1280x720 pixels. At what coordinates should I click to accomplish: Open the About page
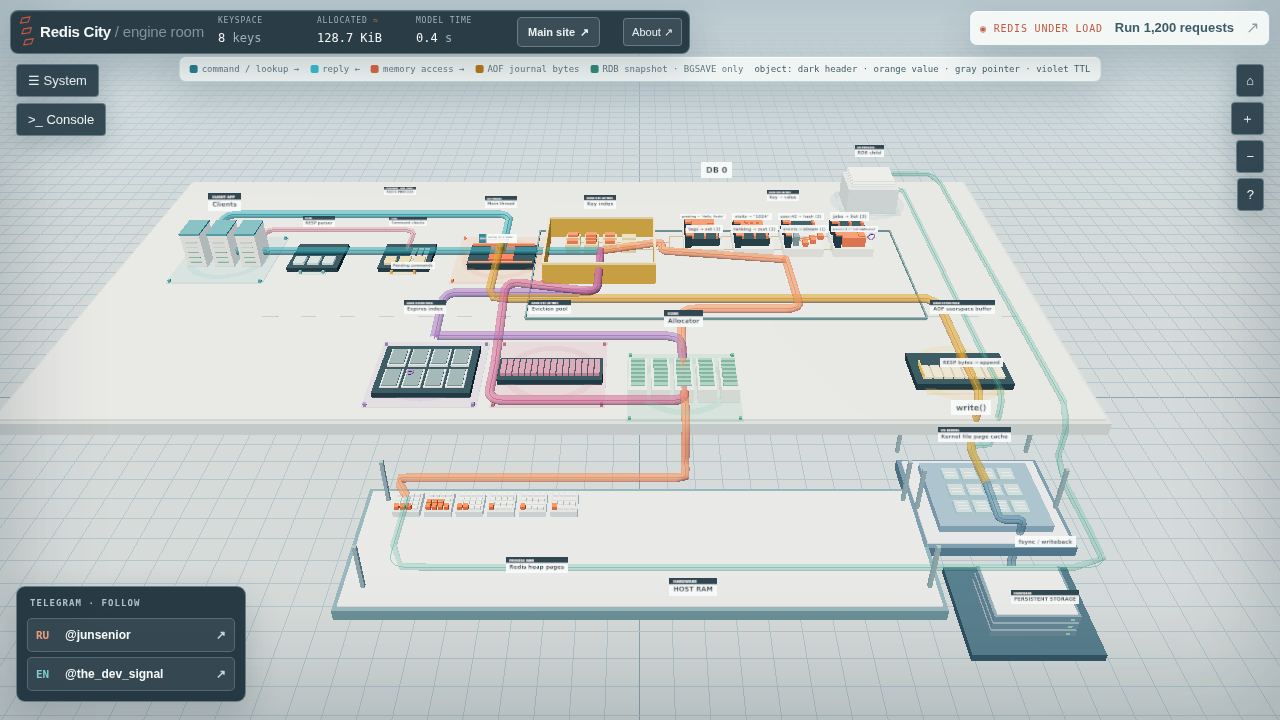pos(652,32)
